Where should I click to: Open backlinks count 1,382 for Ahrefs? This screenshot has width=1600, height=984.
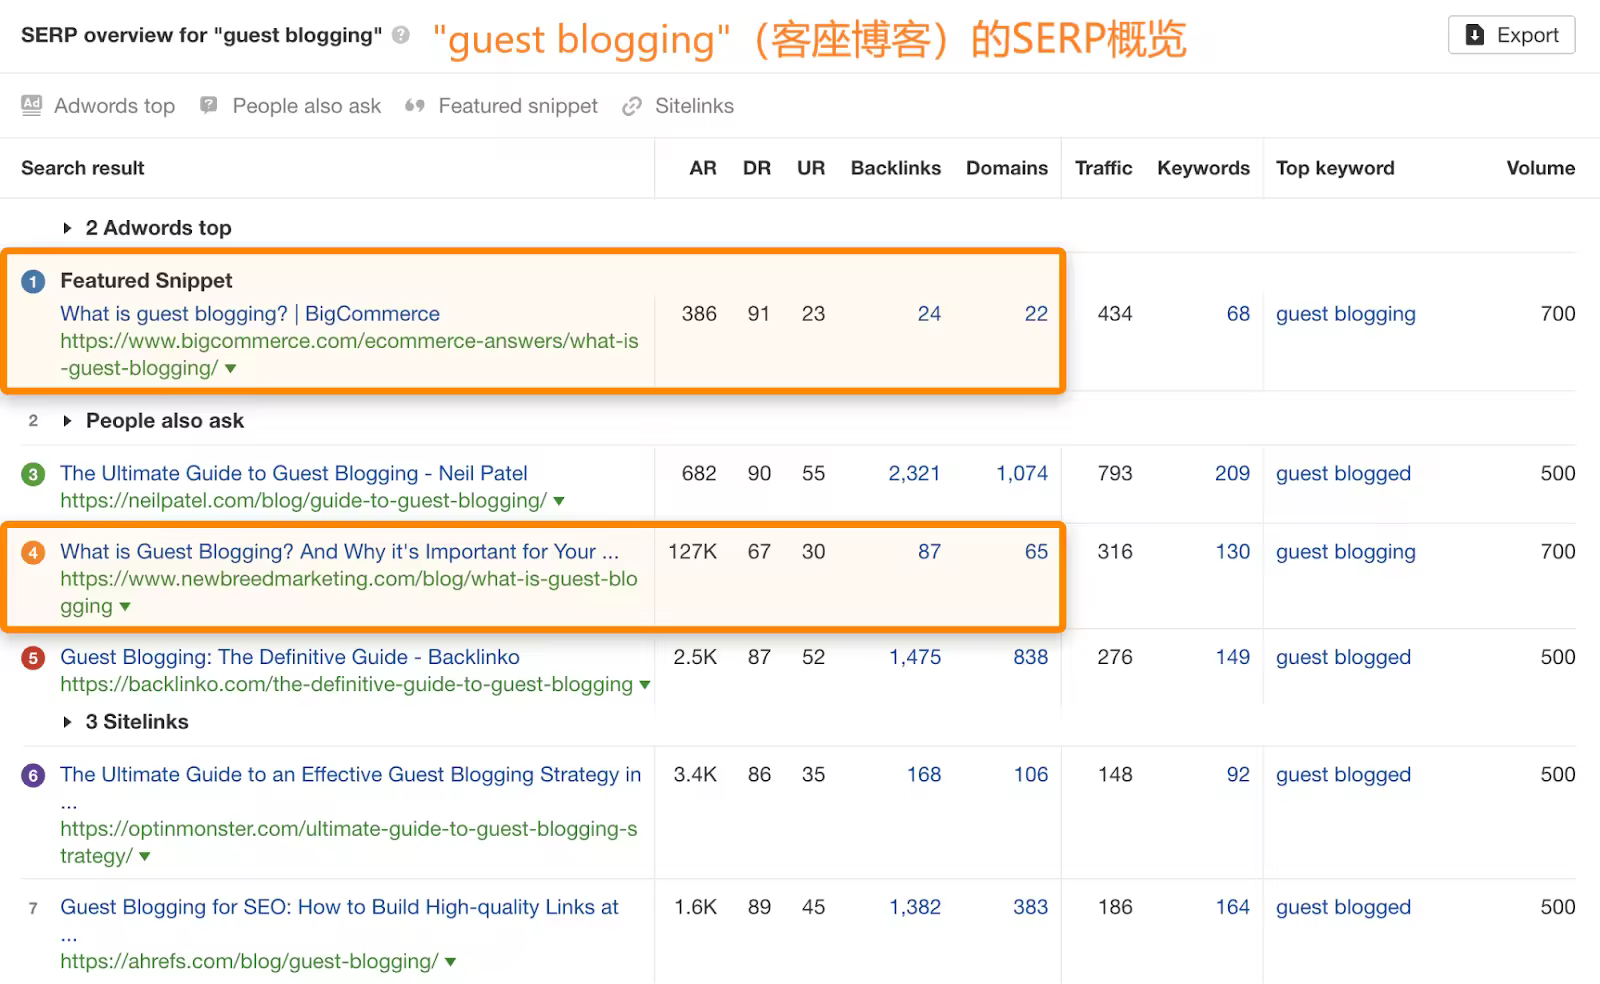pos(915,907)
